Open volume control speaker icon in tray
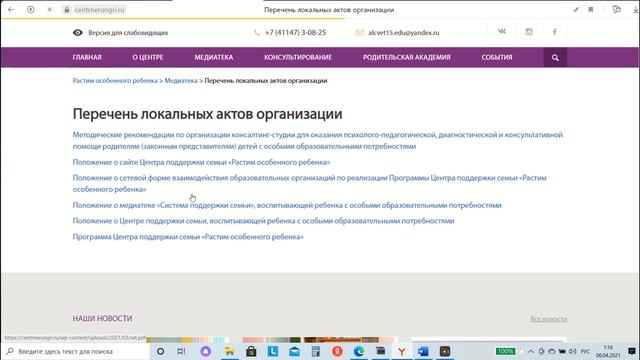 tap(572, 351)
